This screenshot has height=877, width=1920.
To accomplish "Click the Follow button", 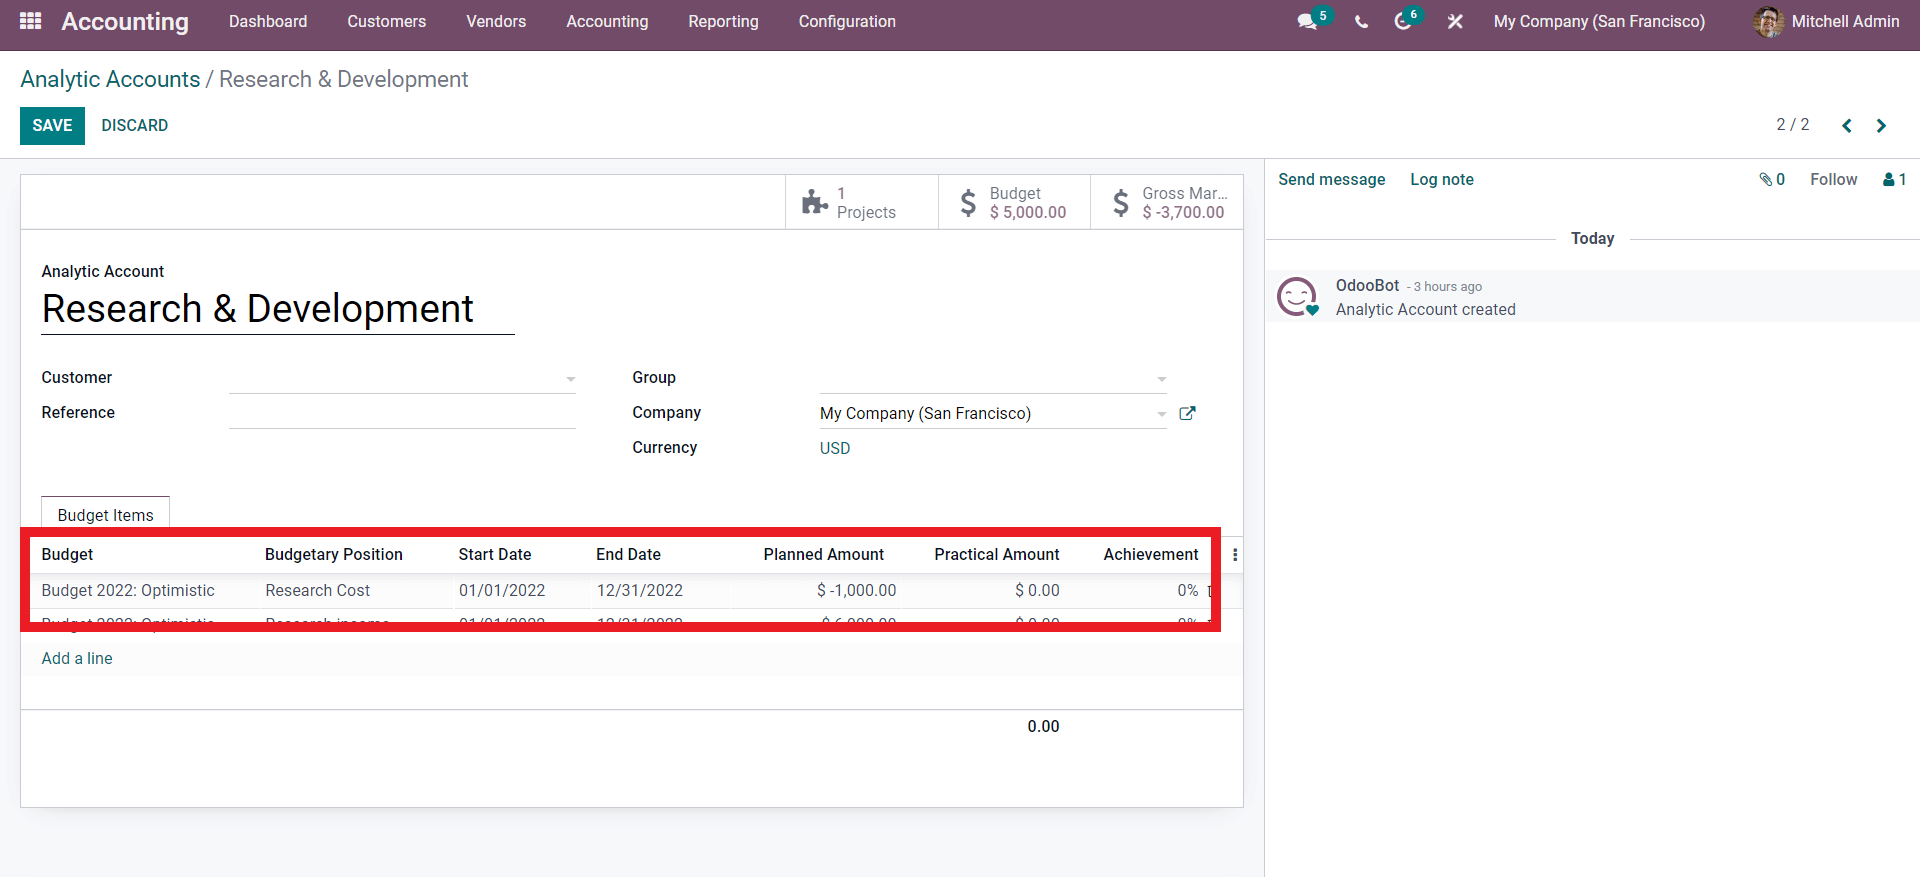I will click(1833, 180).
